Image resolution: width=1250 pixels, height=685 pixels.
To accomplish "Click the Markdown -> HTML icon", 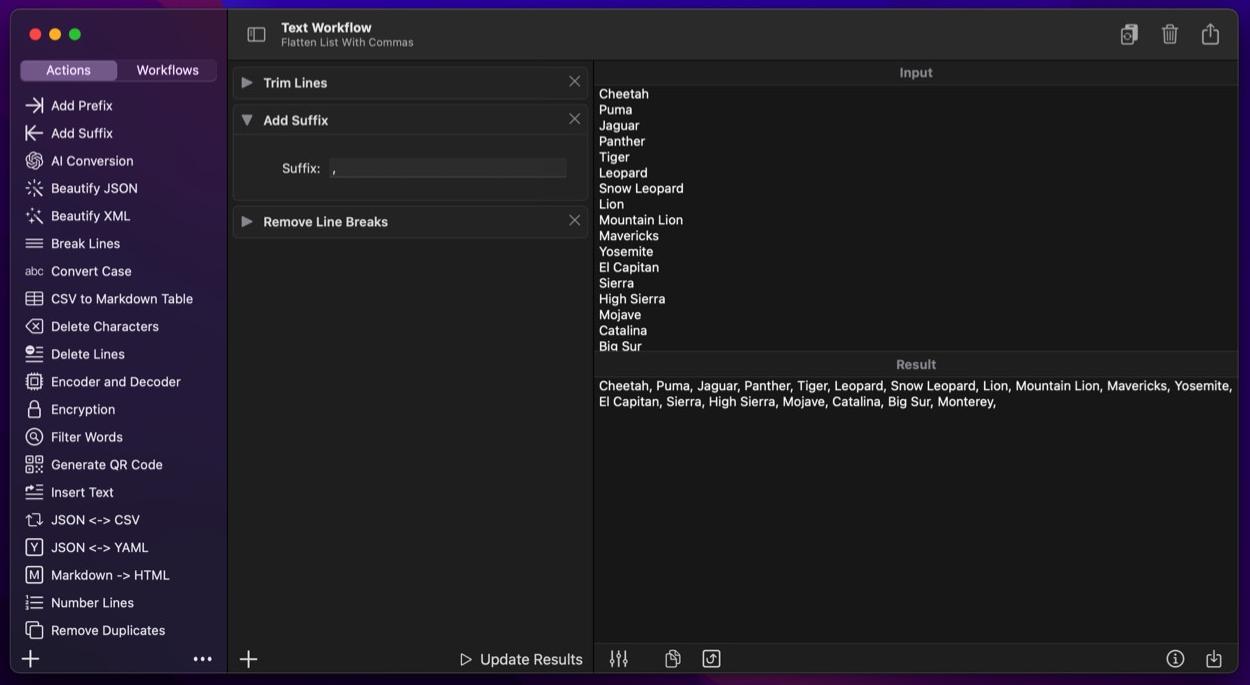I will point(34,575).
